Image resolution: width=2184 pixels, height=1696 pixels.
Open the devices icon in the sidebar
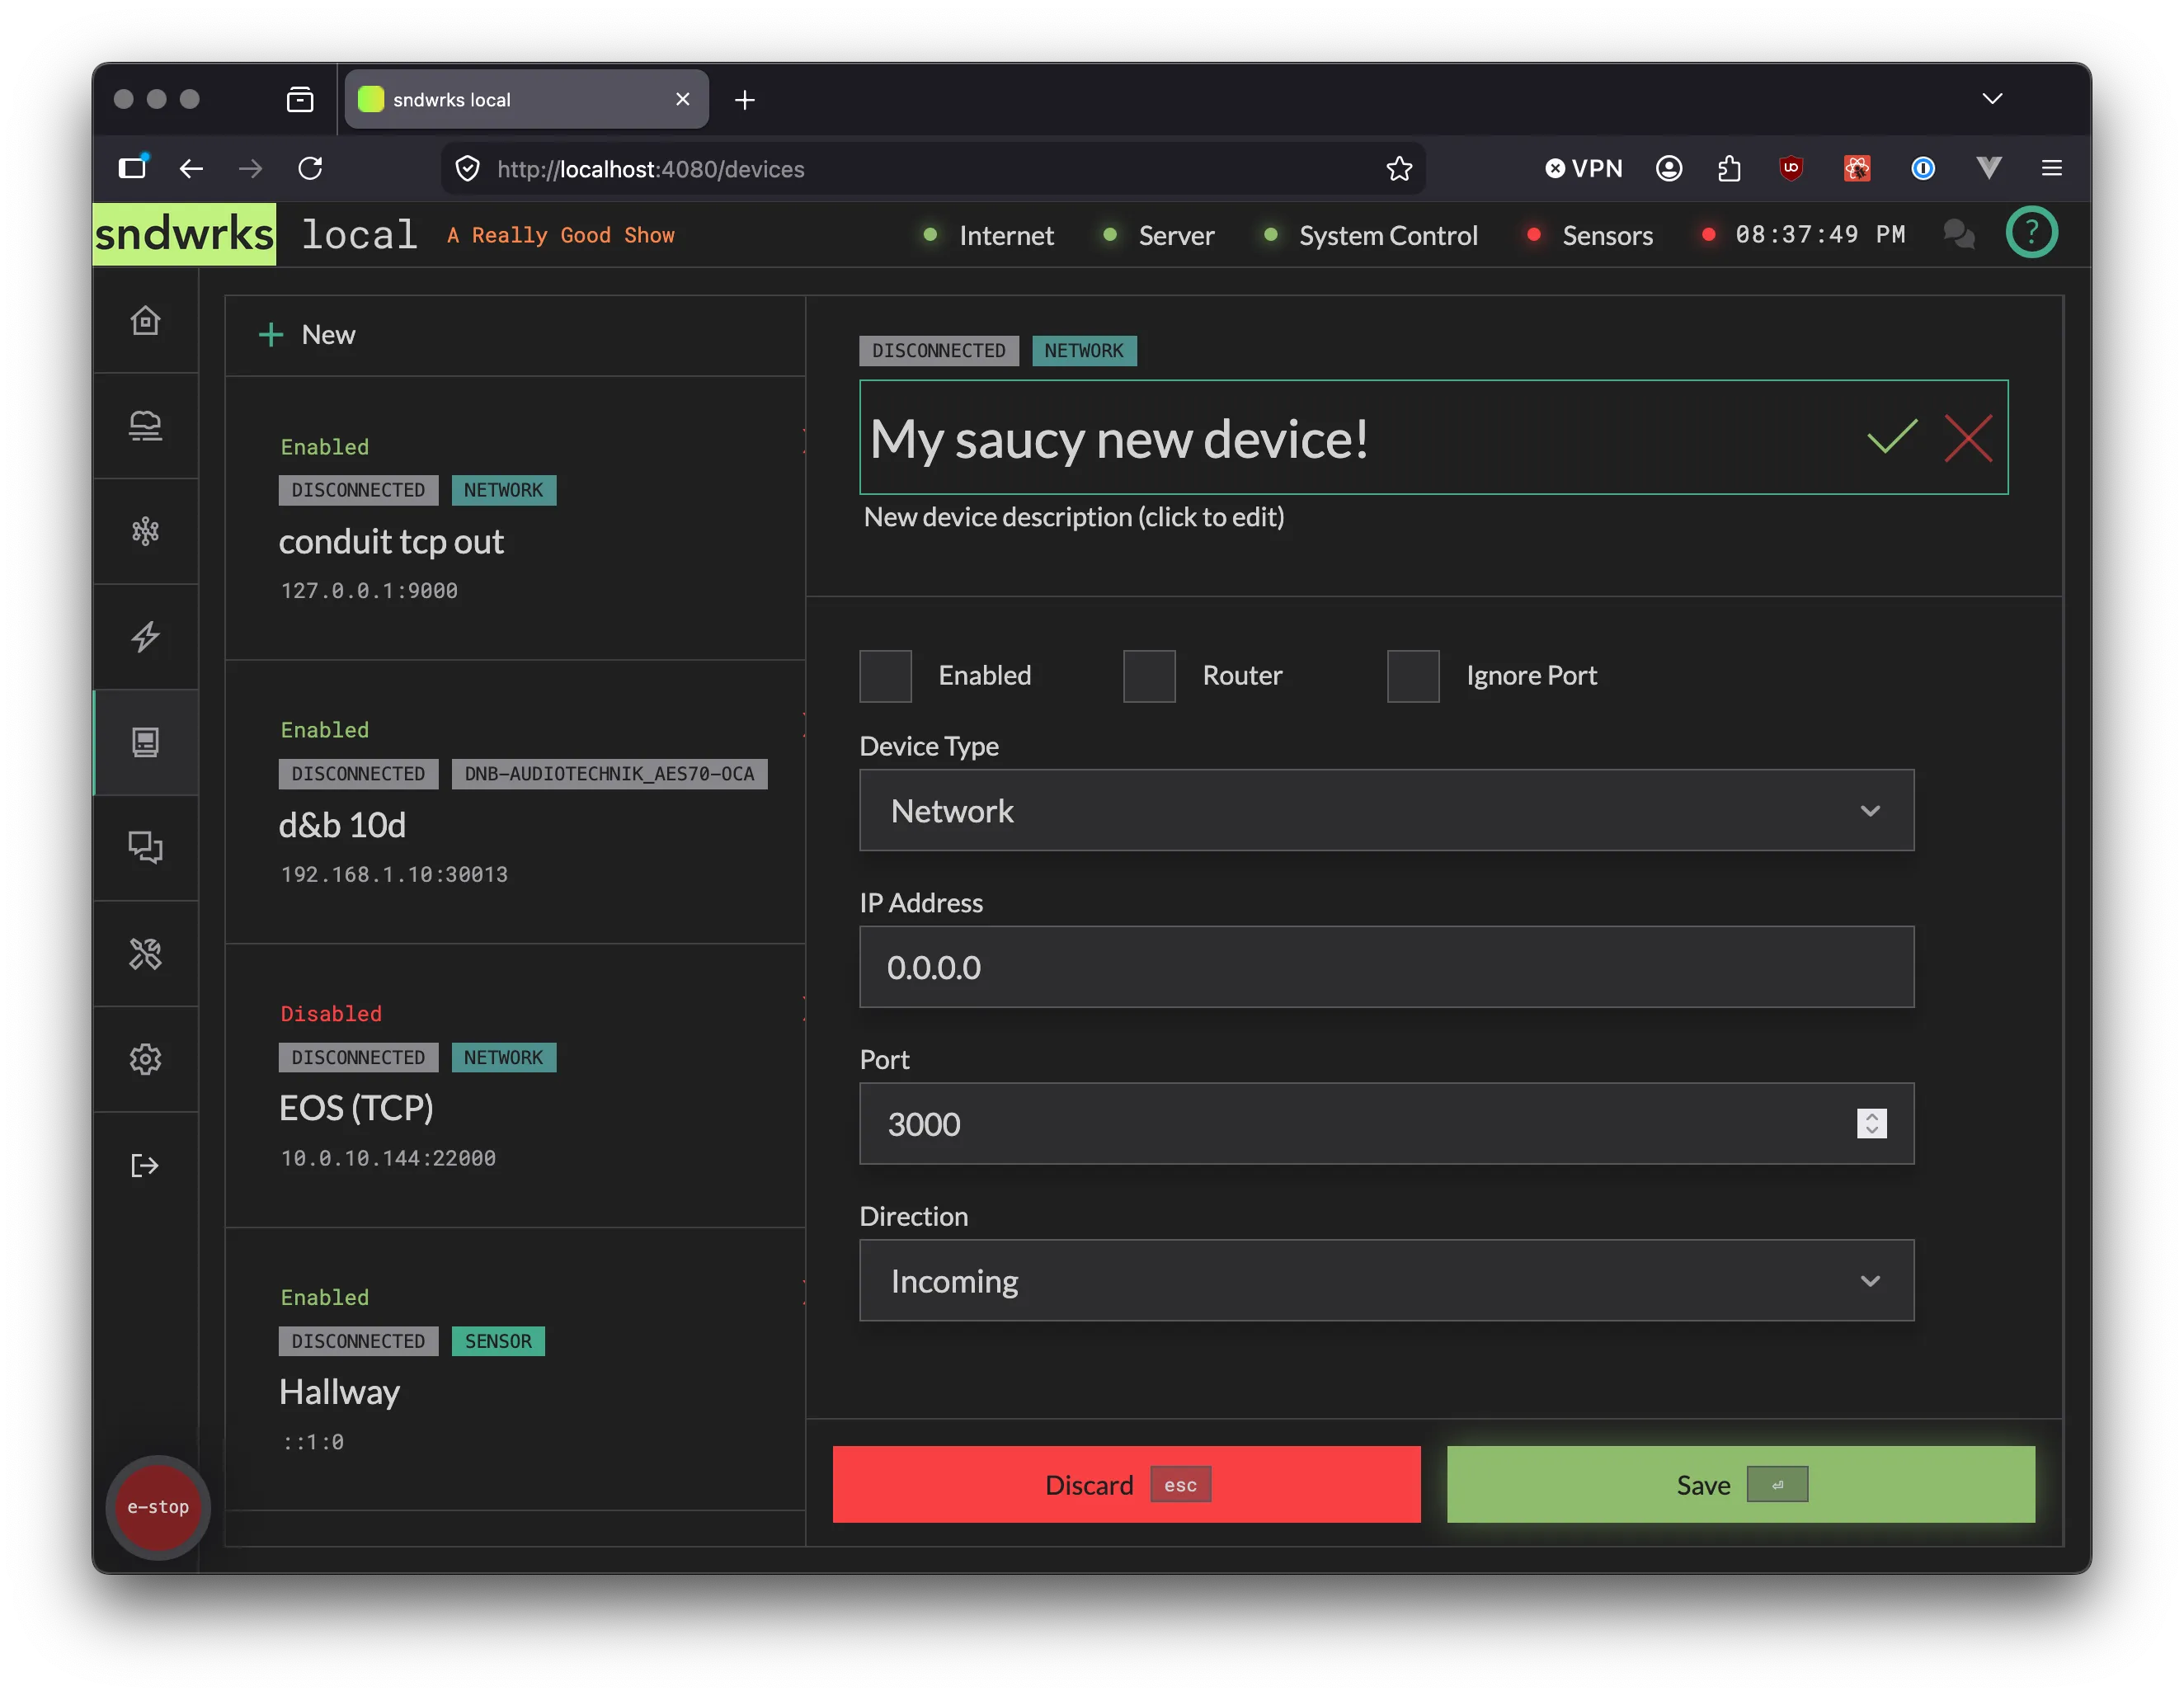click(145, 742)
